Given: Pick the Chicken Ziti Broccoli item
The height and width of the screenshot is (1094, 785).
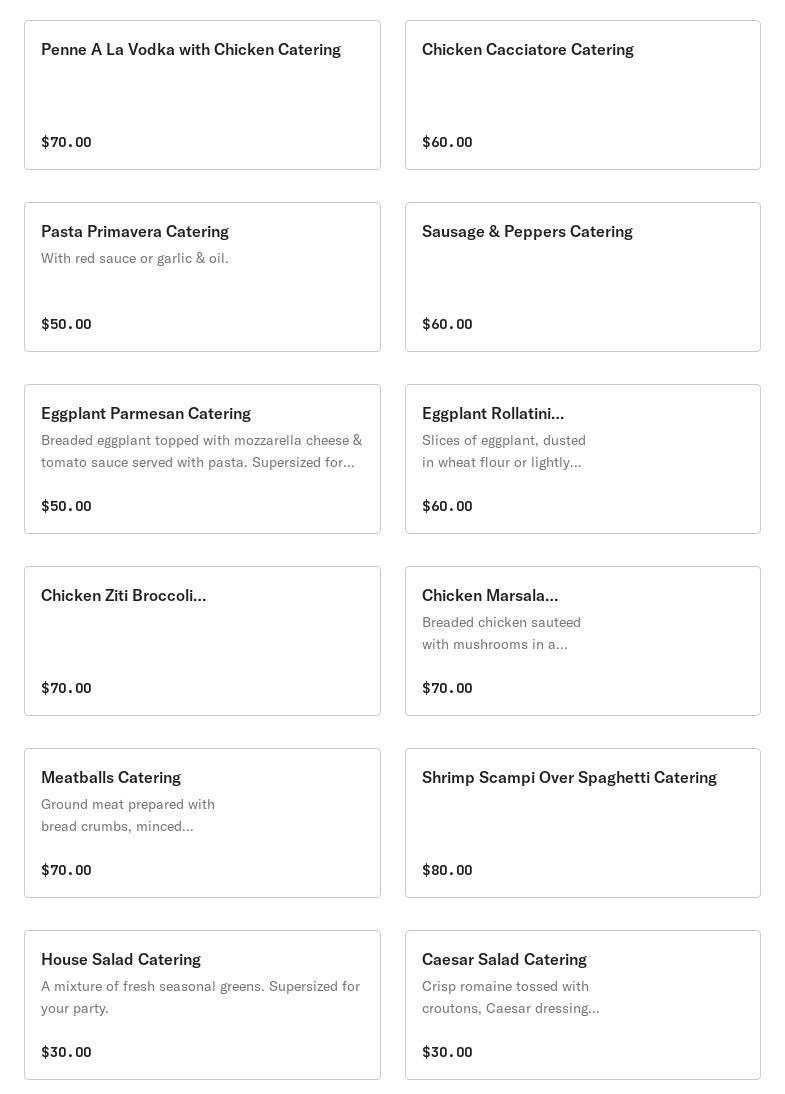Looking at the screenshot, I should coord(124,596).
